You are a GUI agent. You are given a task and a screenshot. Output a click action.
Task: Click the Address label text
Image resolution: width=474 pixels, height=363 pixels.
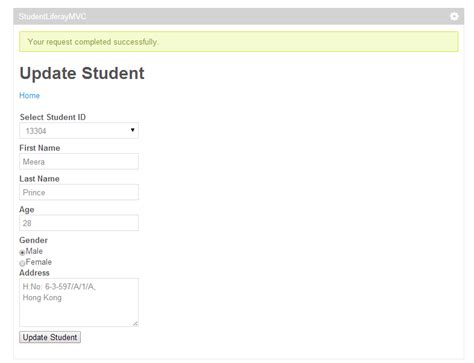[34, 273]
